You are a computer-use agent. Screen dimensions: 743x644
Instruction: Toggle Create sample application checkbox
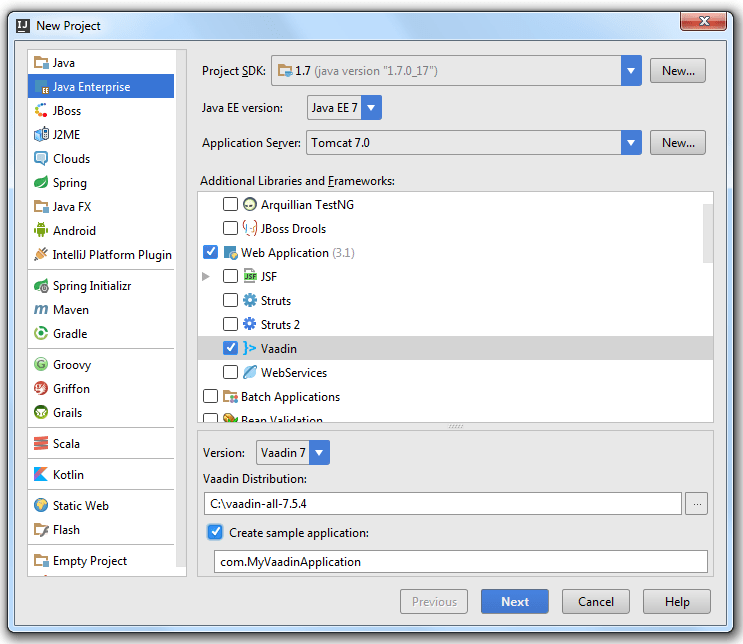click(x=215, y=533)
